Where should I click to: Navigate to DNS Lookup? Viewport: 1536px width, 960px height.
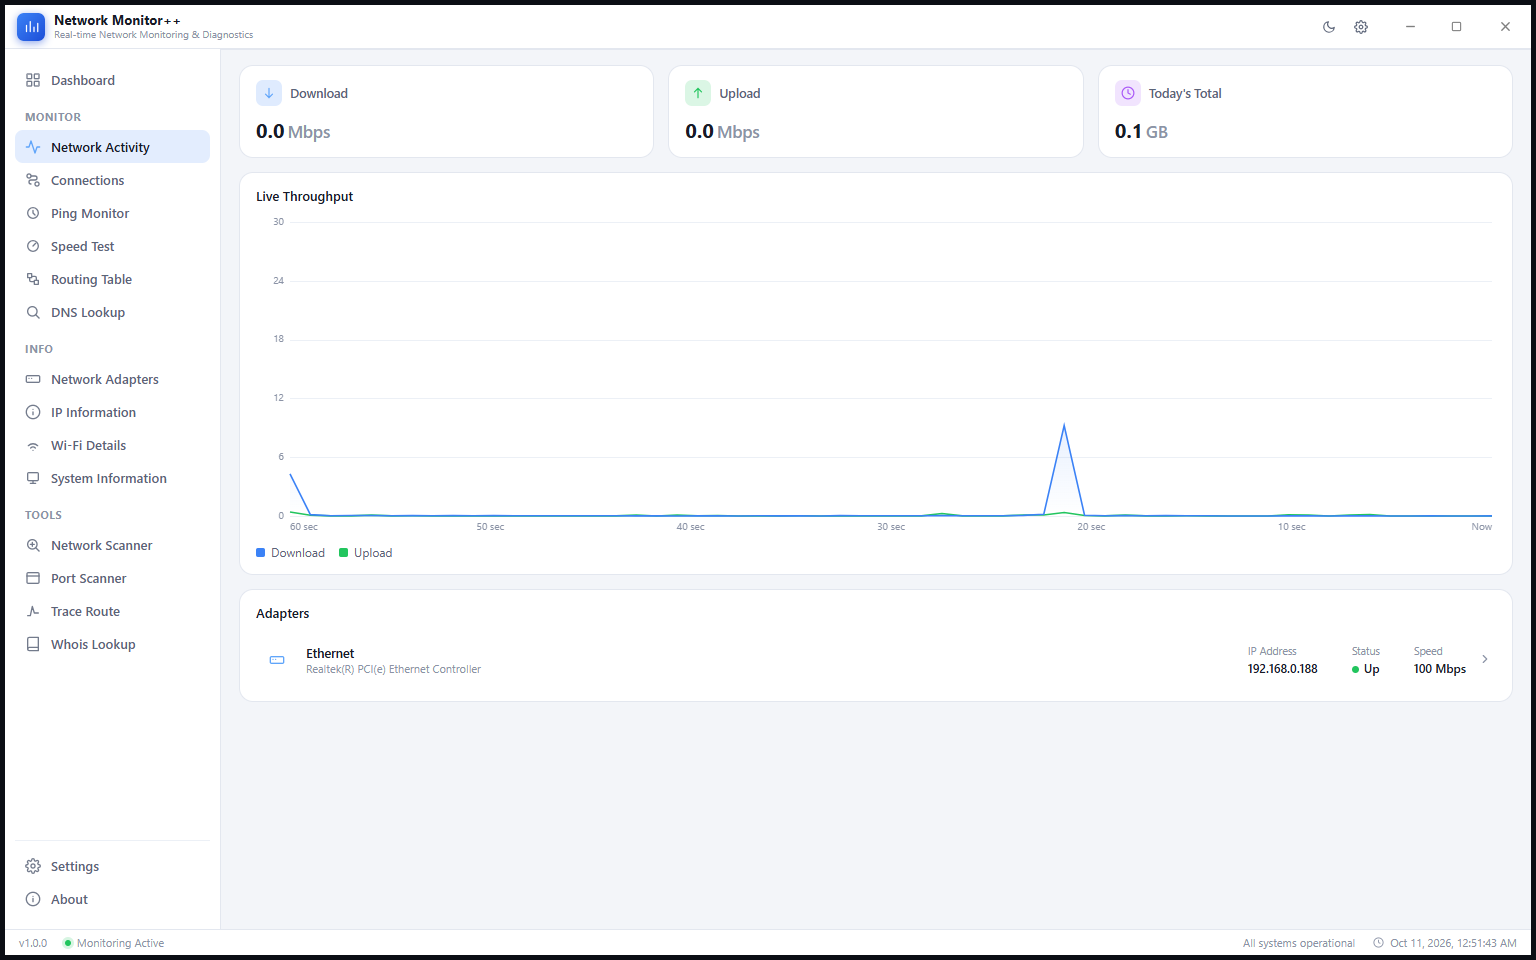pos(112,312)
